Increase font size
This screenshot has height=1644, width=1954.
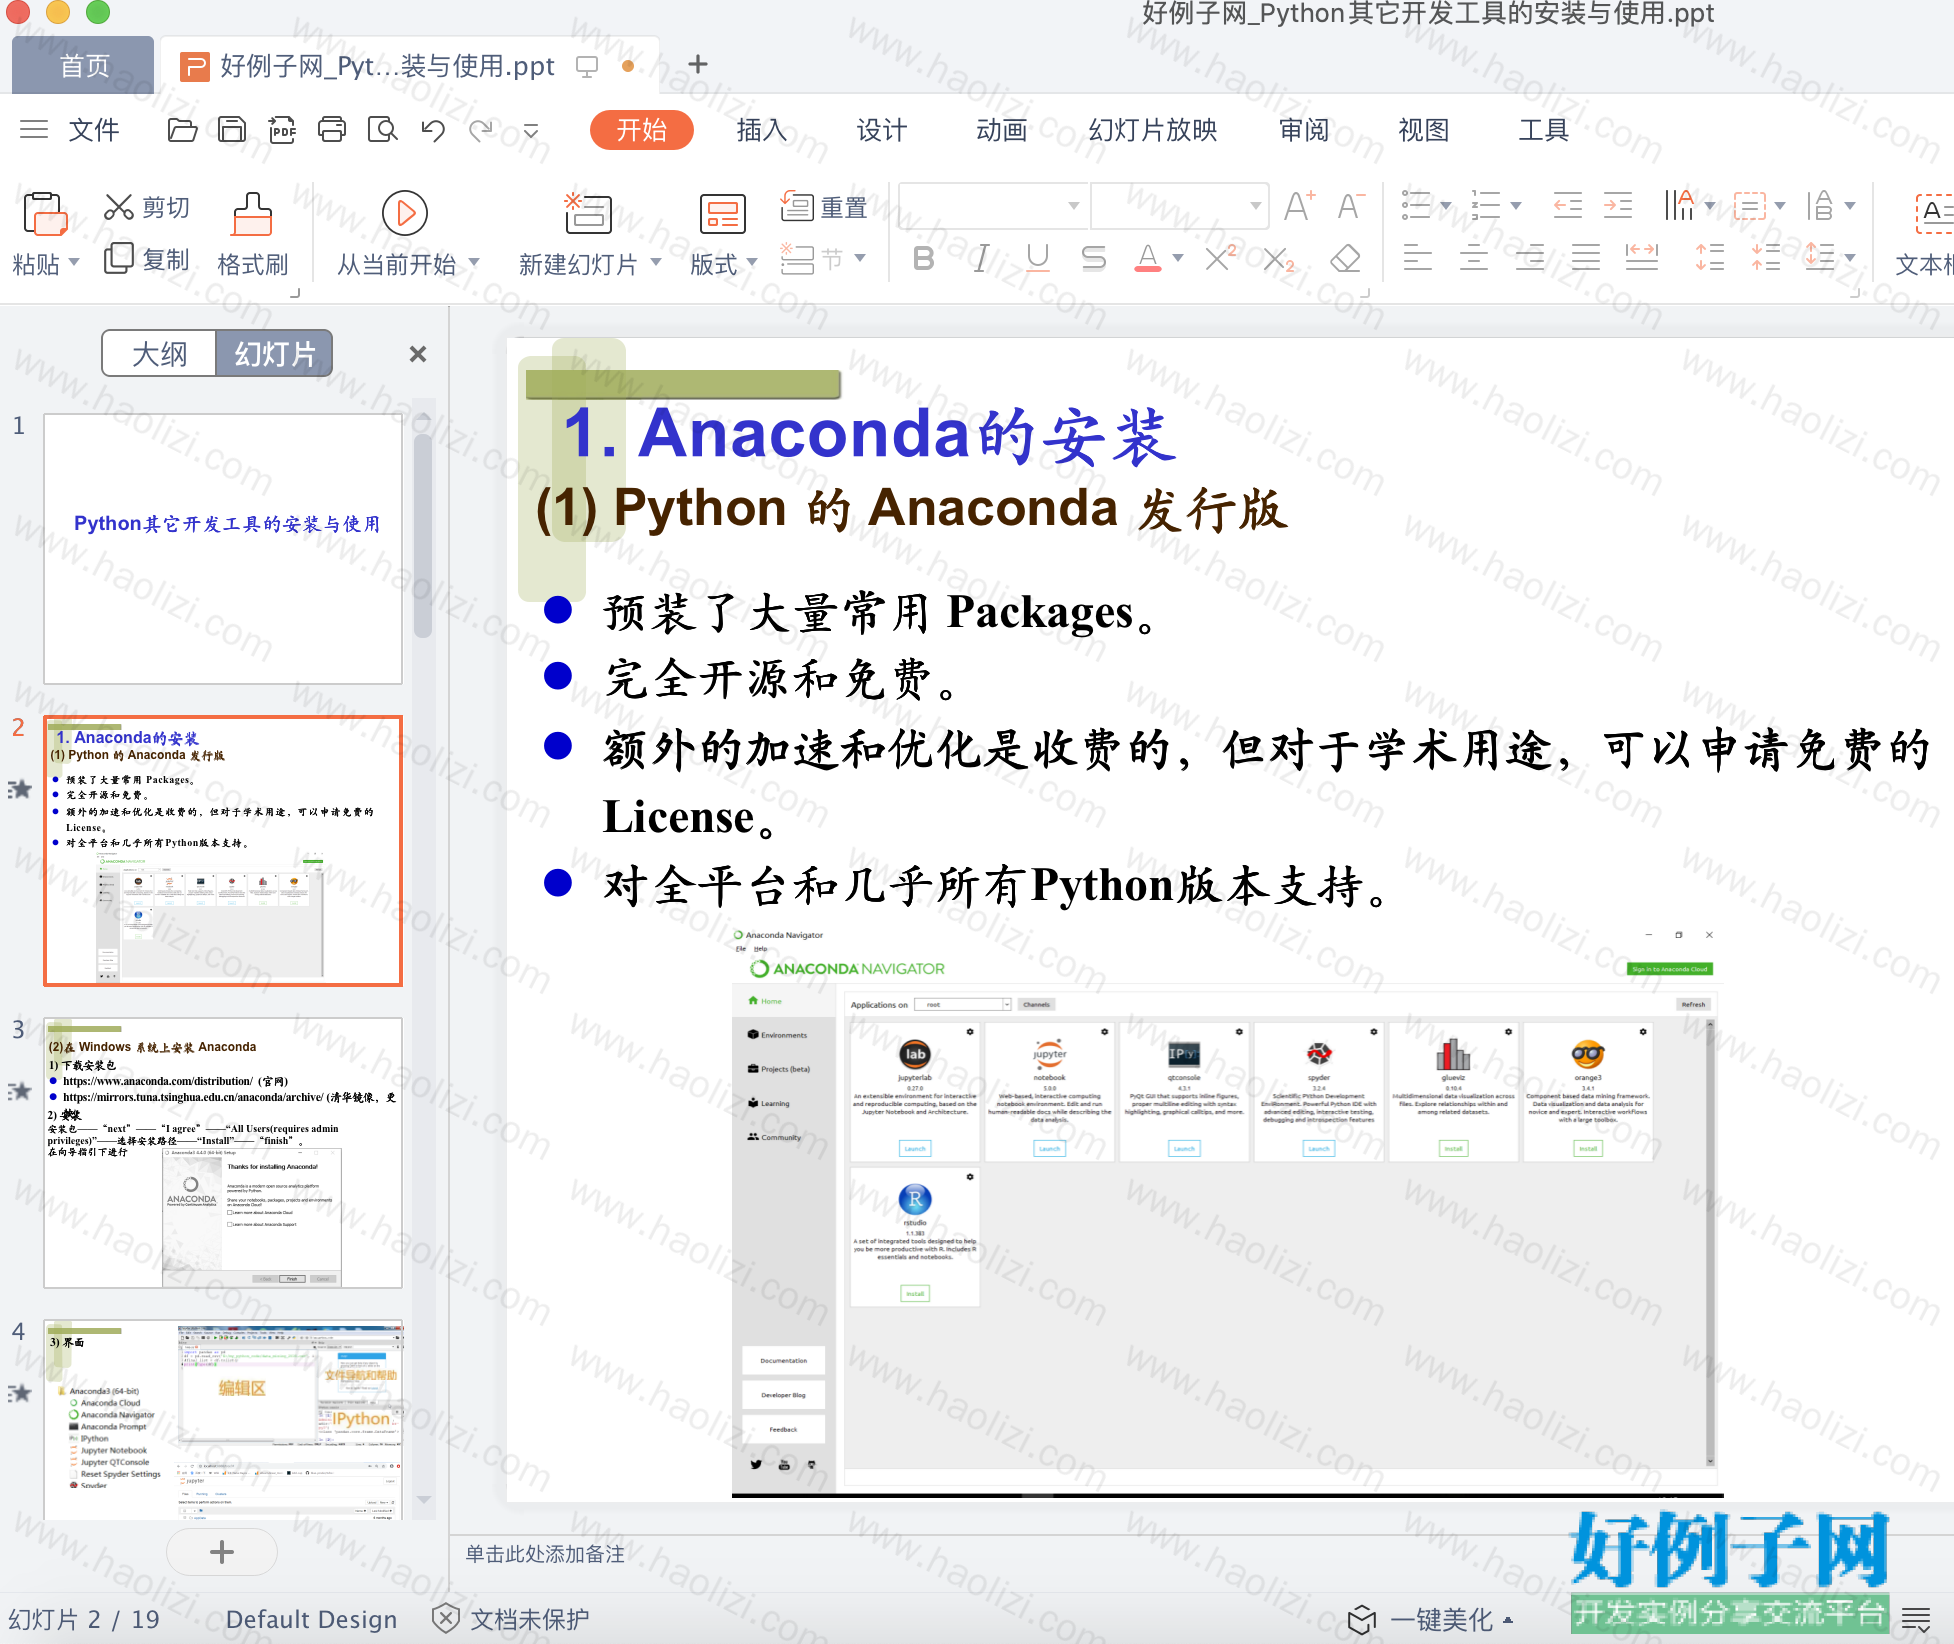[x=1299, y=206]
